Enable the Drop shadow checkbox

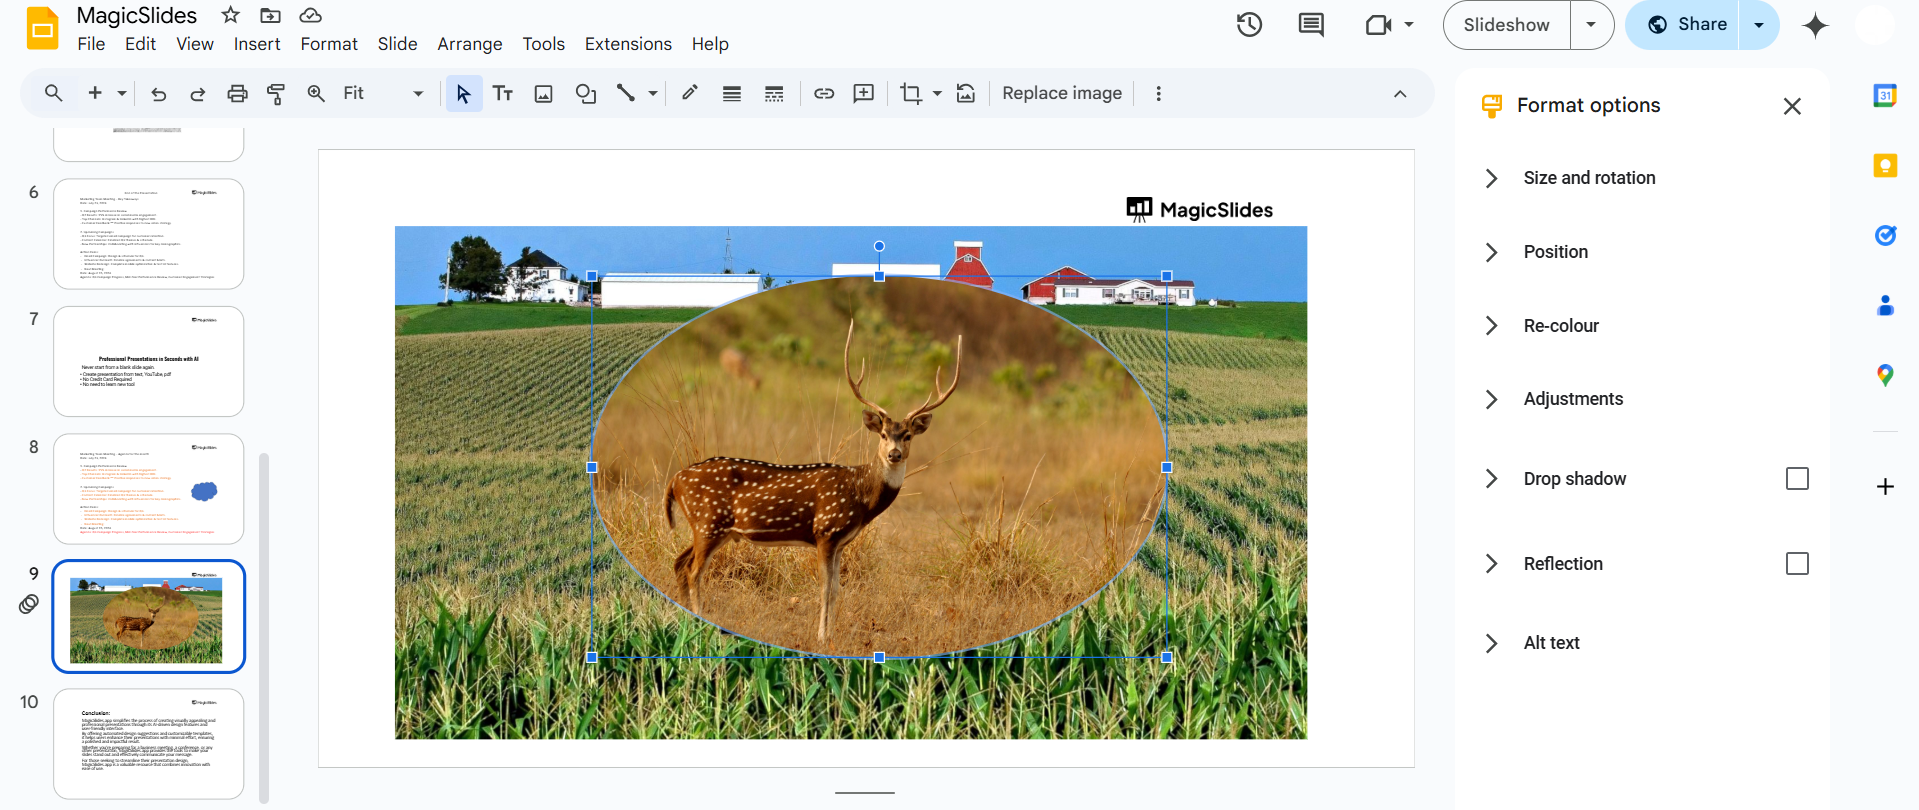(1797, 479)
